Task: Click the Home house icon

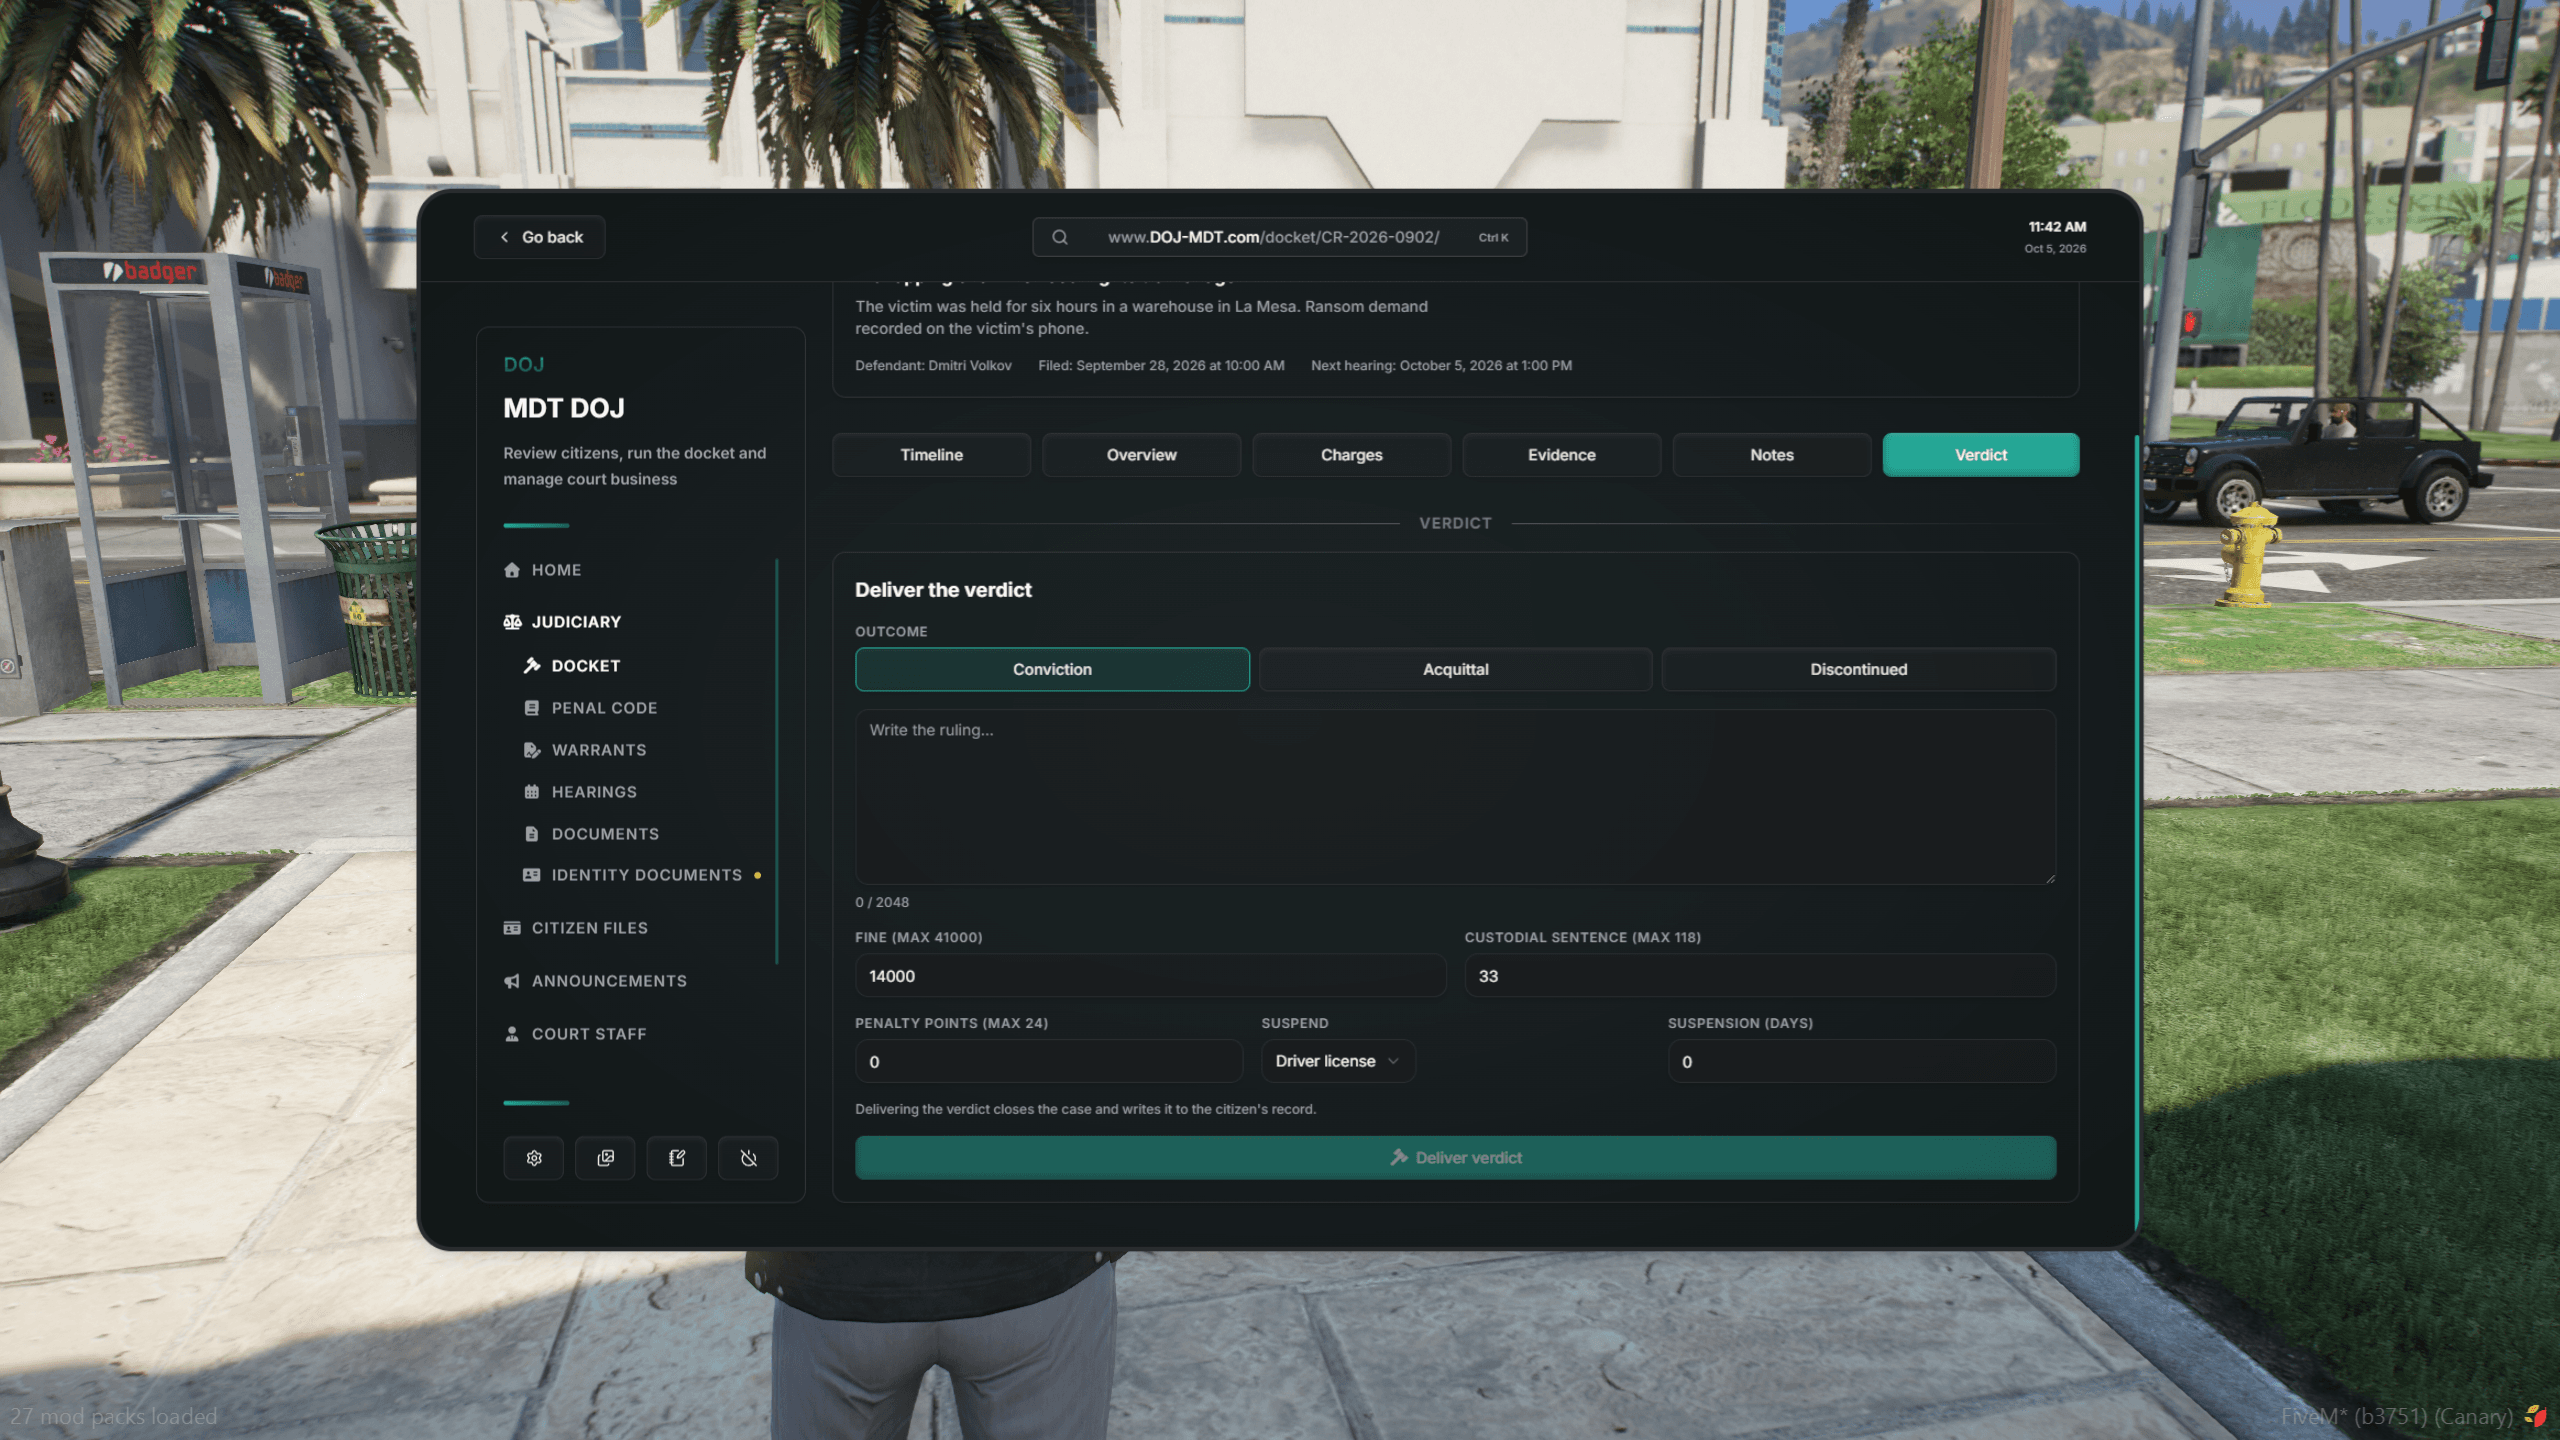Action: pos(512,570)
